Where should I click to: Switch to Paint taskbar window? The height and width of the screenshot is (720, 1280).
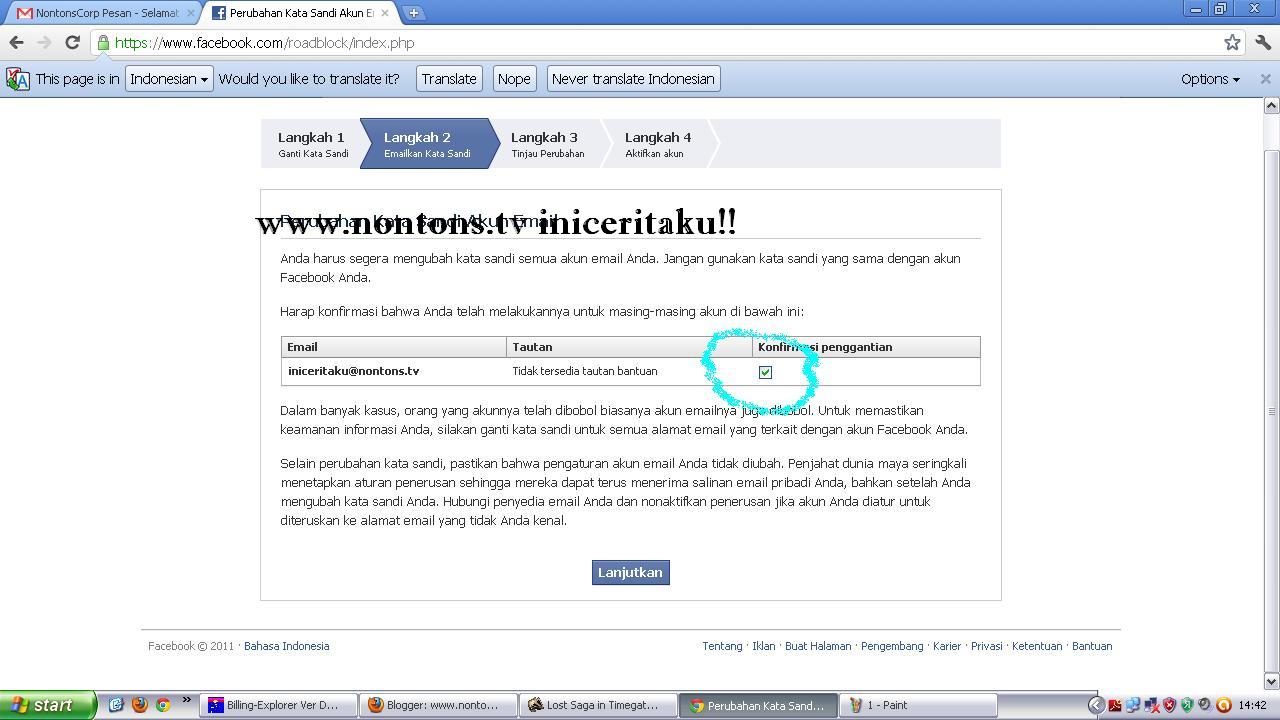click(918, 705)
